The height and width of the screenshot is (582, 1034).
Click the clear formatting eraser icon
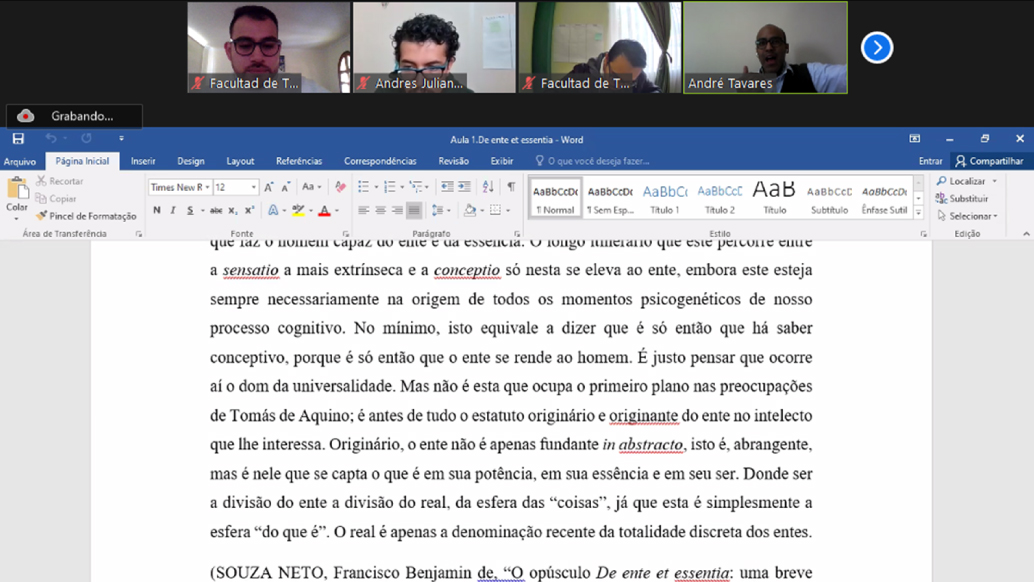click(340, 187)
